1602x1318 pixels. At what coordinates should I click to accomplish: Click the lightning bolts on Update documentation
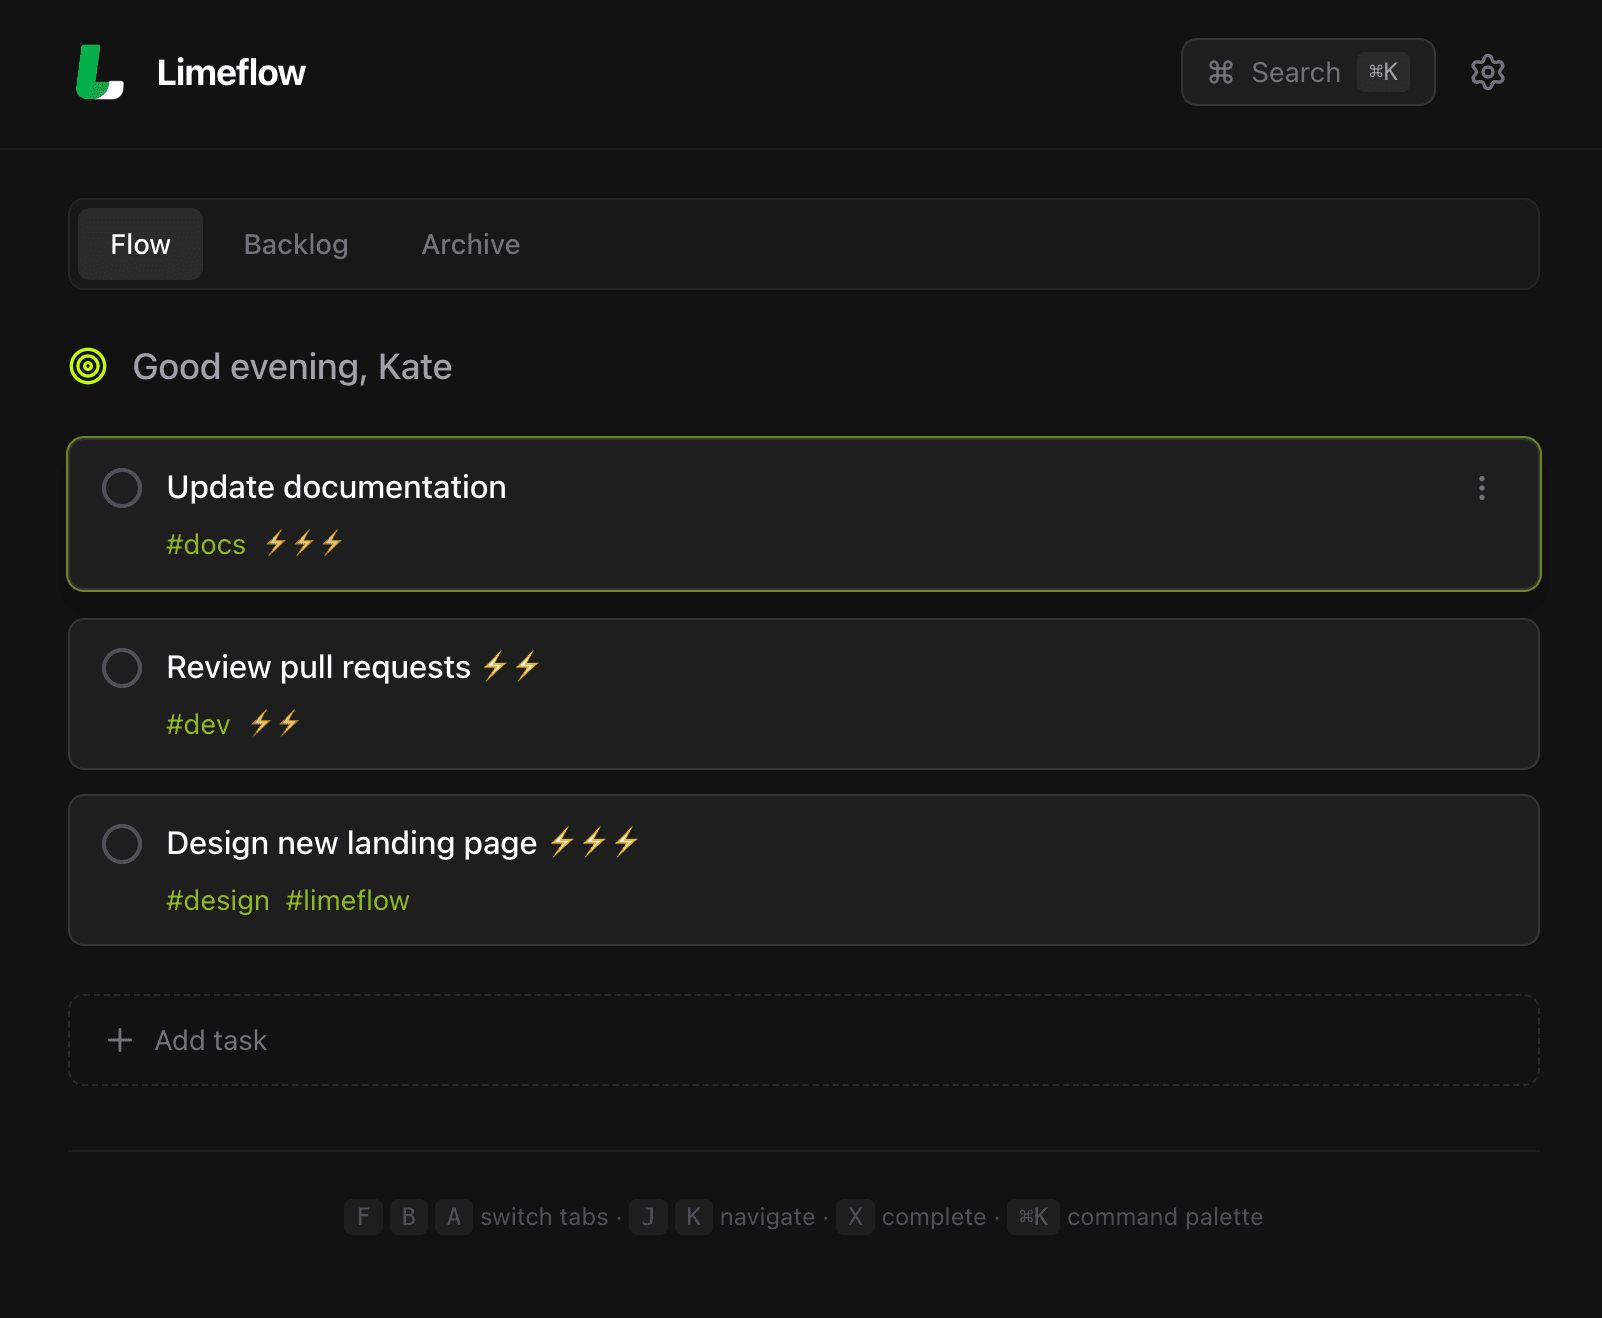click(302, 543)
